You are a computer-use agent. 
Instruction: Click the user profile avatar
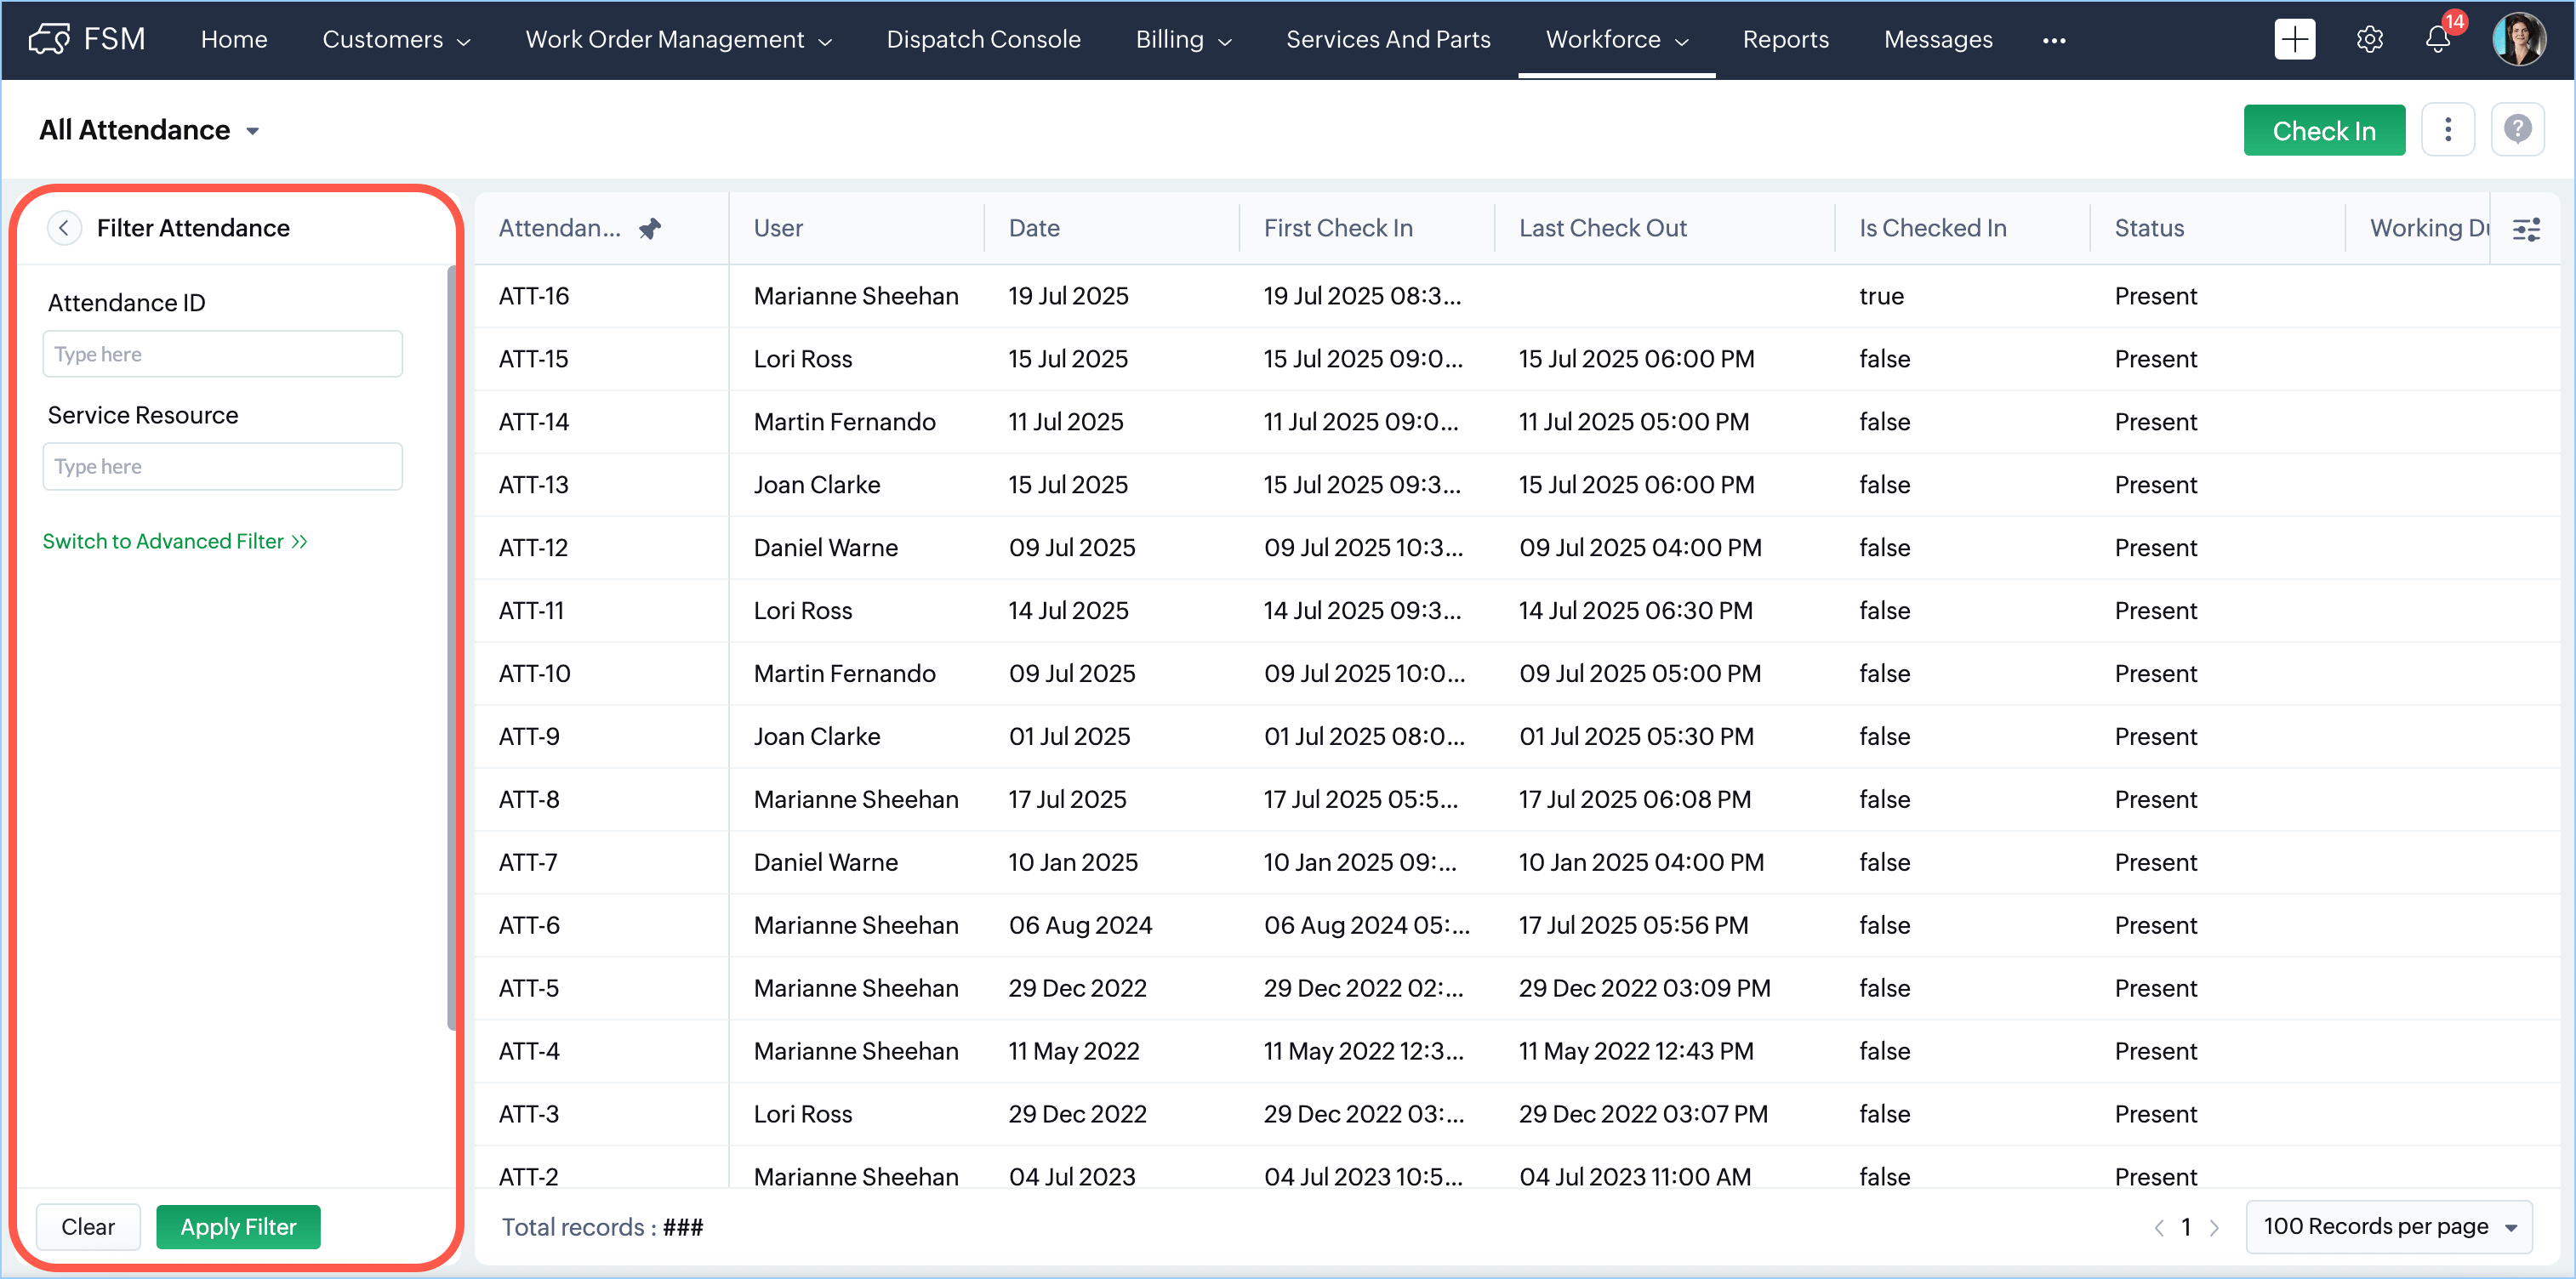(2518, 39)
